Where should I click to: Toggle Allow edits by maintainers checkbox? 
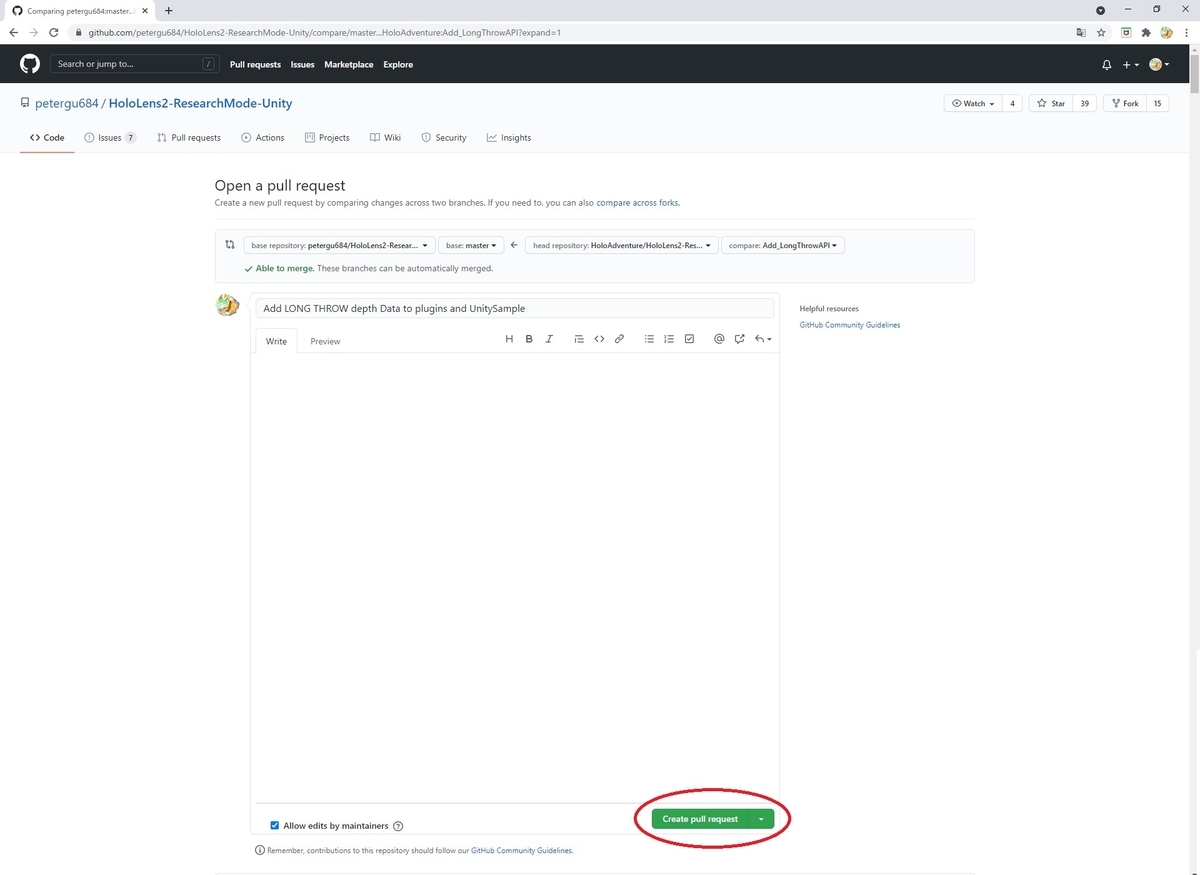[275, 826]
